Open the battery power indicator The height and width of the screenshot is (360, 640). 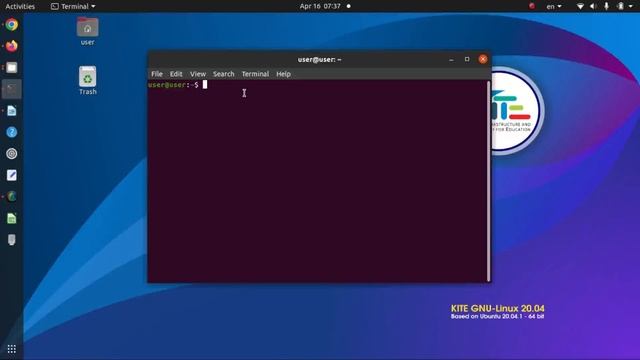click(x=620, y=6)
